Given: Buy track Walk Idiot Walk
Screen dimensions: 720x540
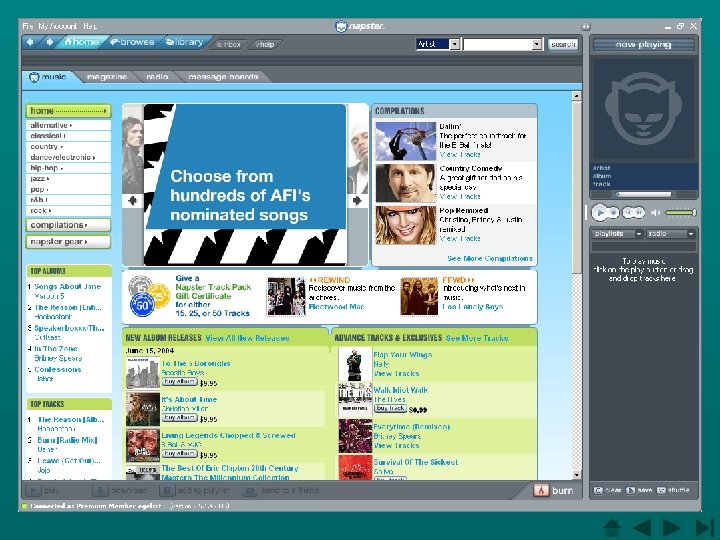Looking at the screenshot, I should [x=390, y=408].
